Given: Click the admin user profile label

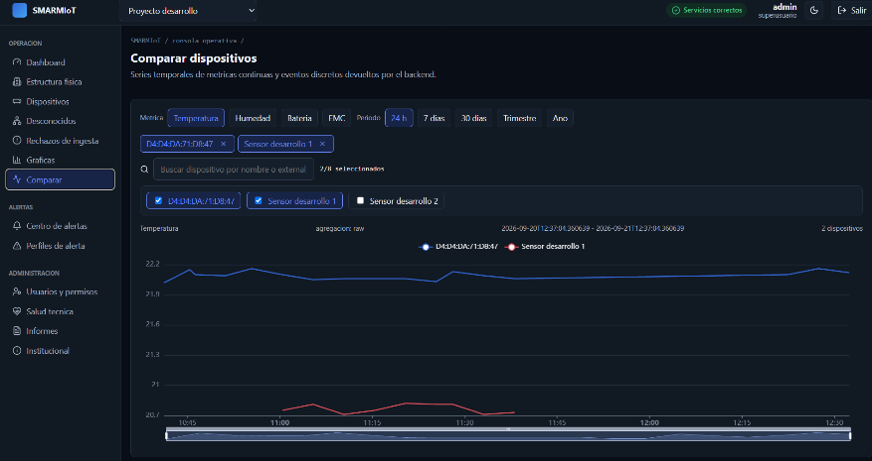Looking at the screenshot, I should tap(777, 10).
